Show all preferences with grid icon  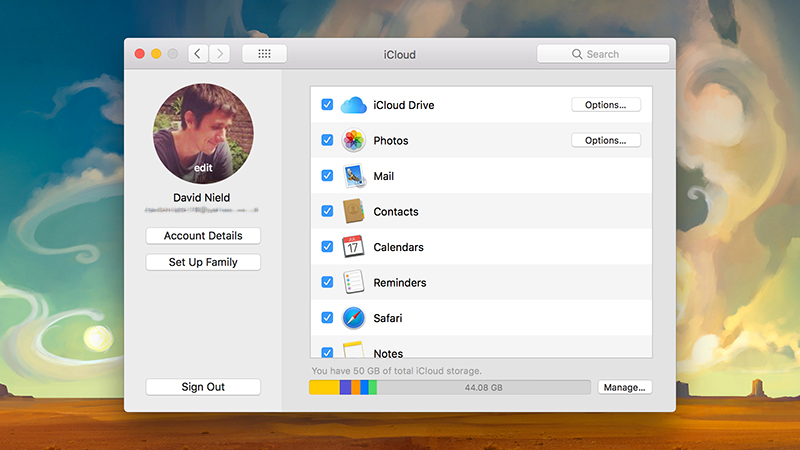point(264,54)
